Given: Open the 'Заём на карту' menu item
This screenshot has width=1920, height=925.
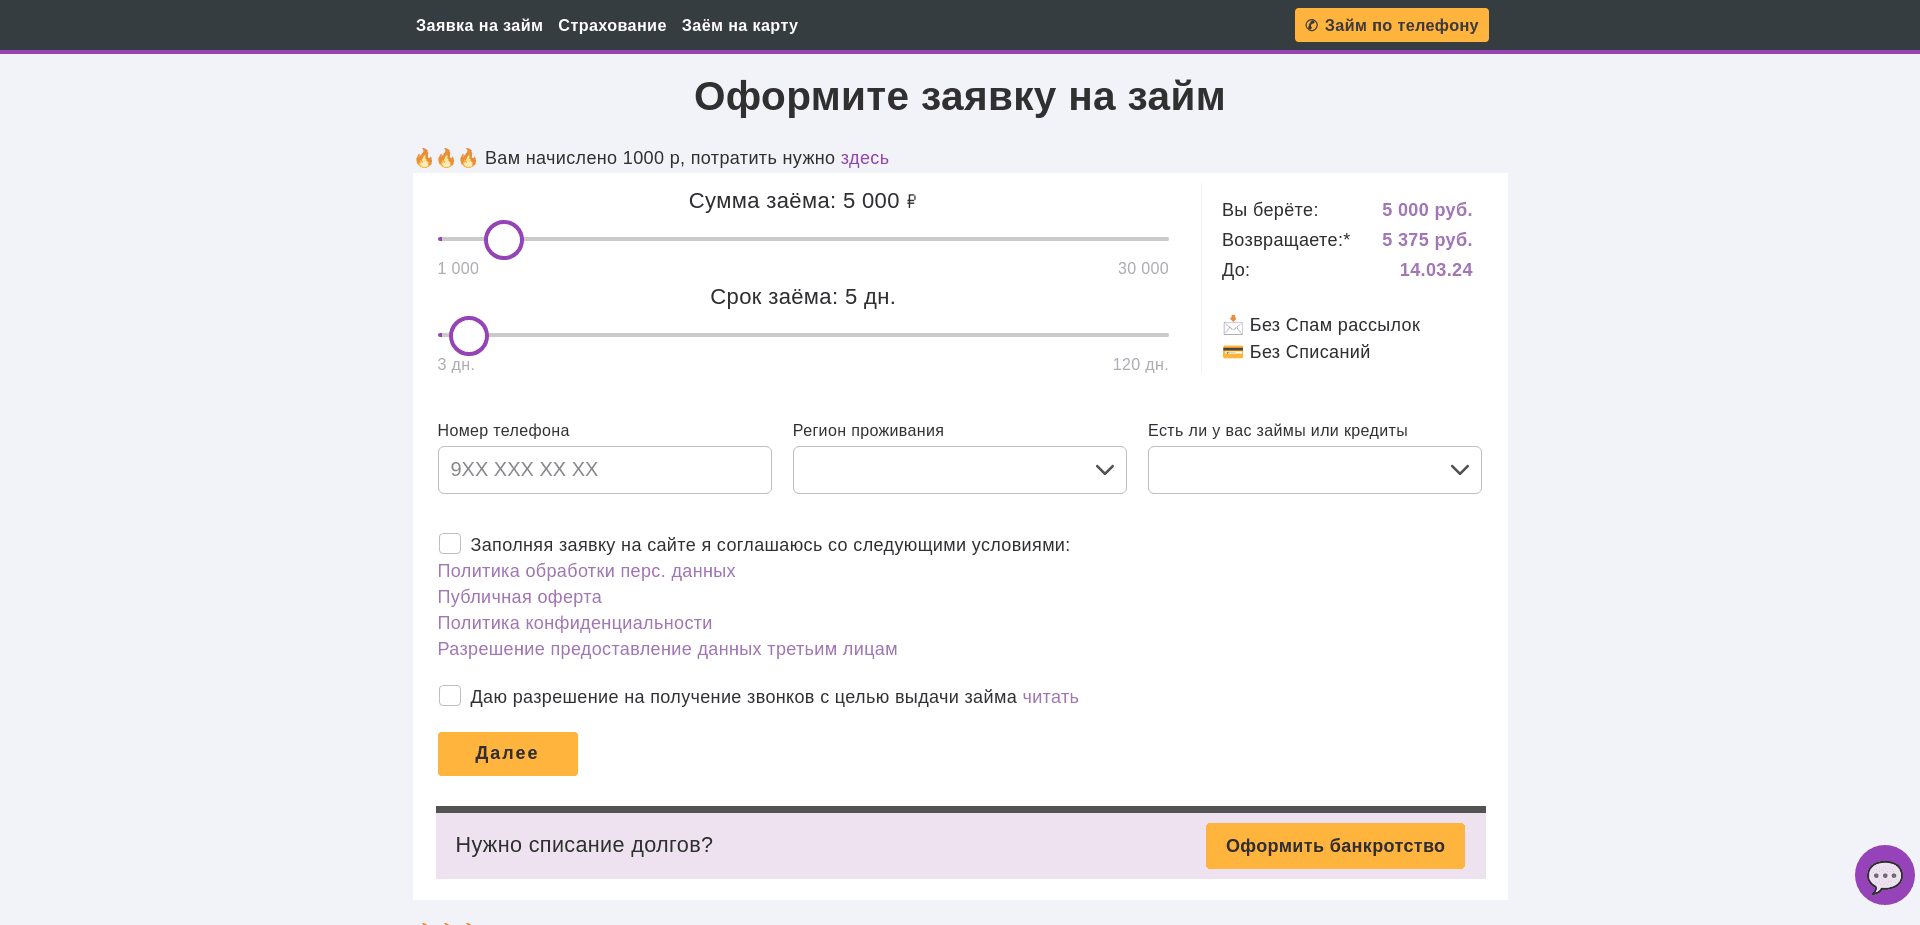Looking at the screenshot, I should pos(740,25).
